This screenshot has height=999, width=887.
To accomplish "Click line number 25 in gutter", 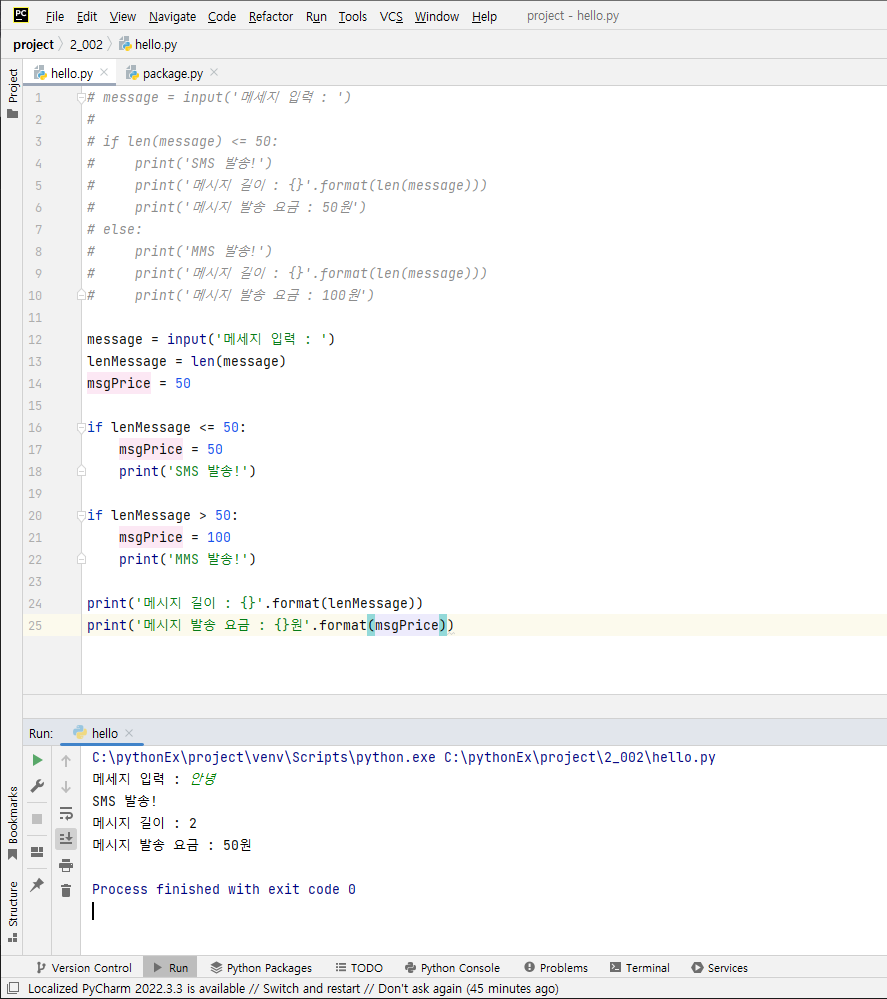I will [x=35, y=626].
